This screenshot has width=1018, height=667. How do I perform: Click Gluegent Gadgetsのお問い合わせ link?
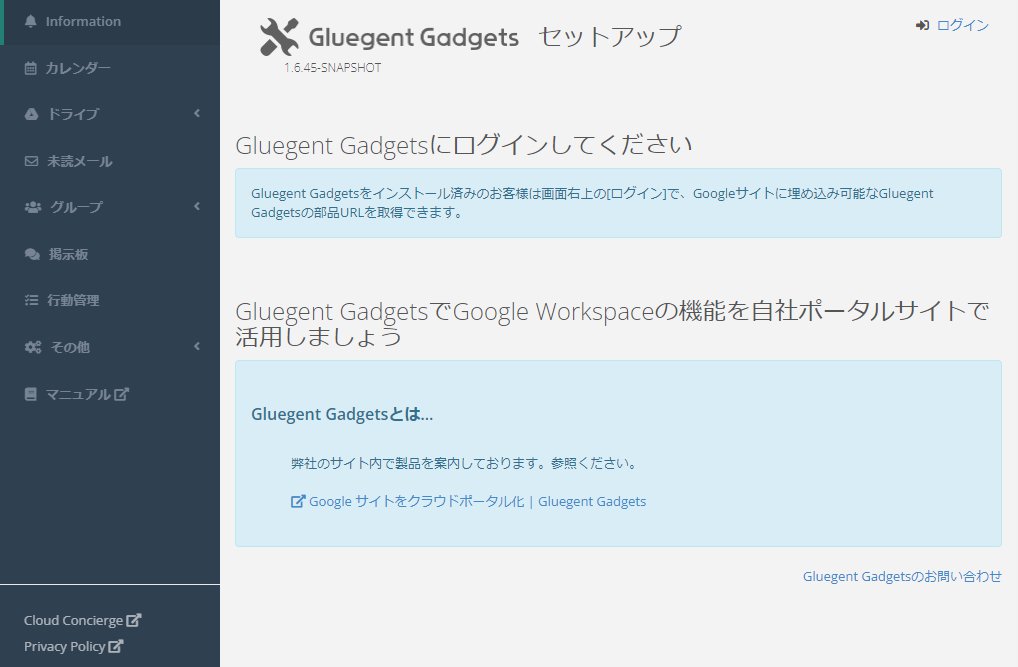click(902, 576)
